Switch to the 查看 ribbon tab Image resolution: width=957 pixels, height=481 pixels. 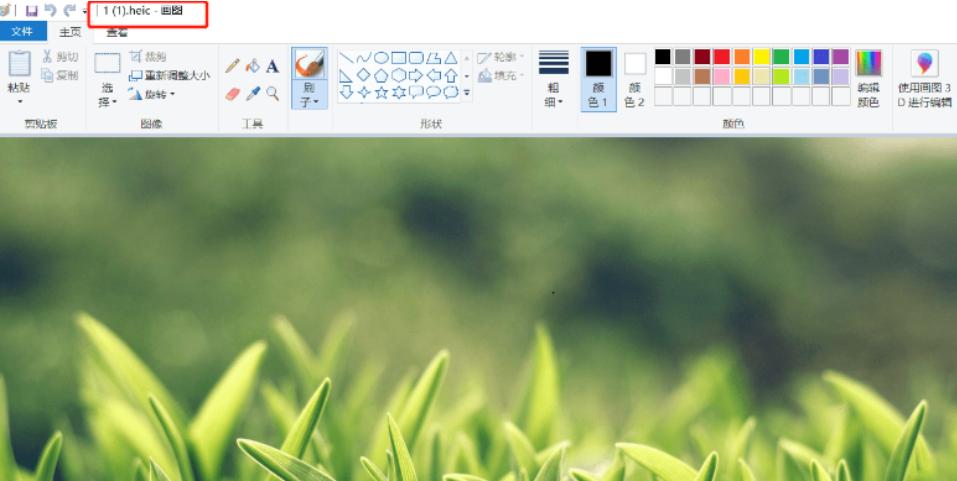tap(117, 32)
